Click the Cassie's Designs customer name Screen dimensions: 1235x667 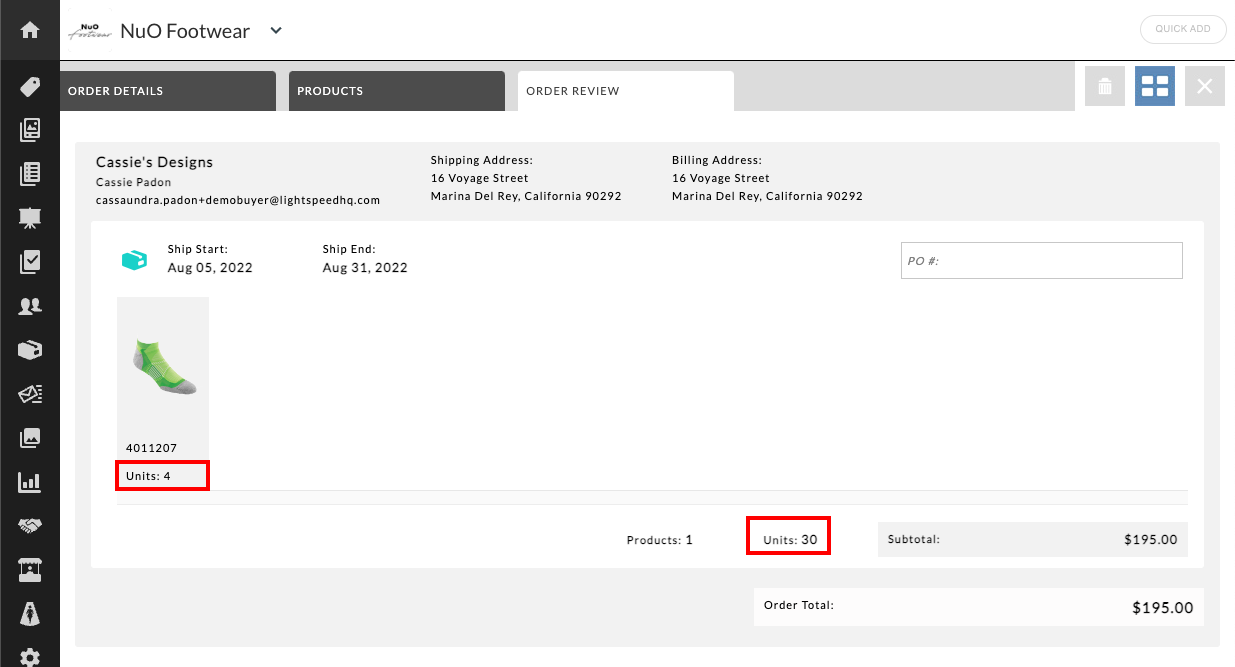[155, 162]
